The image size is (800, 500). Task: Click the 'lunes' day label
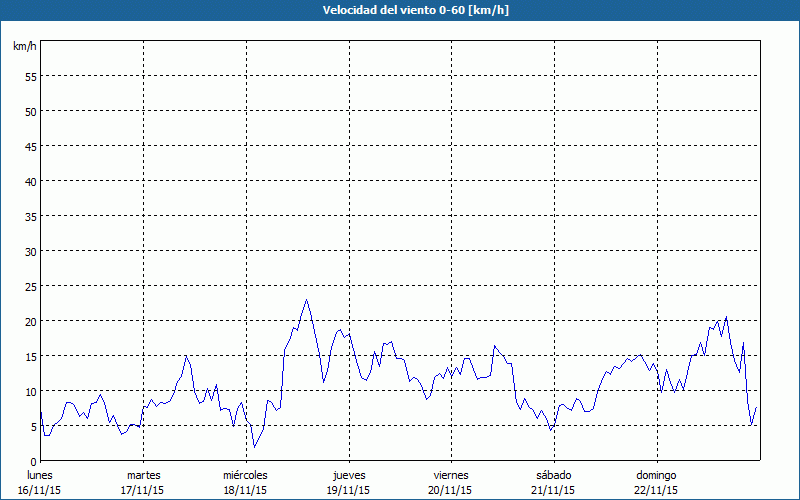tap(40, 475)
